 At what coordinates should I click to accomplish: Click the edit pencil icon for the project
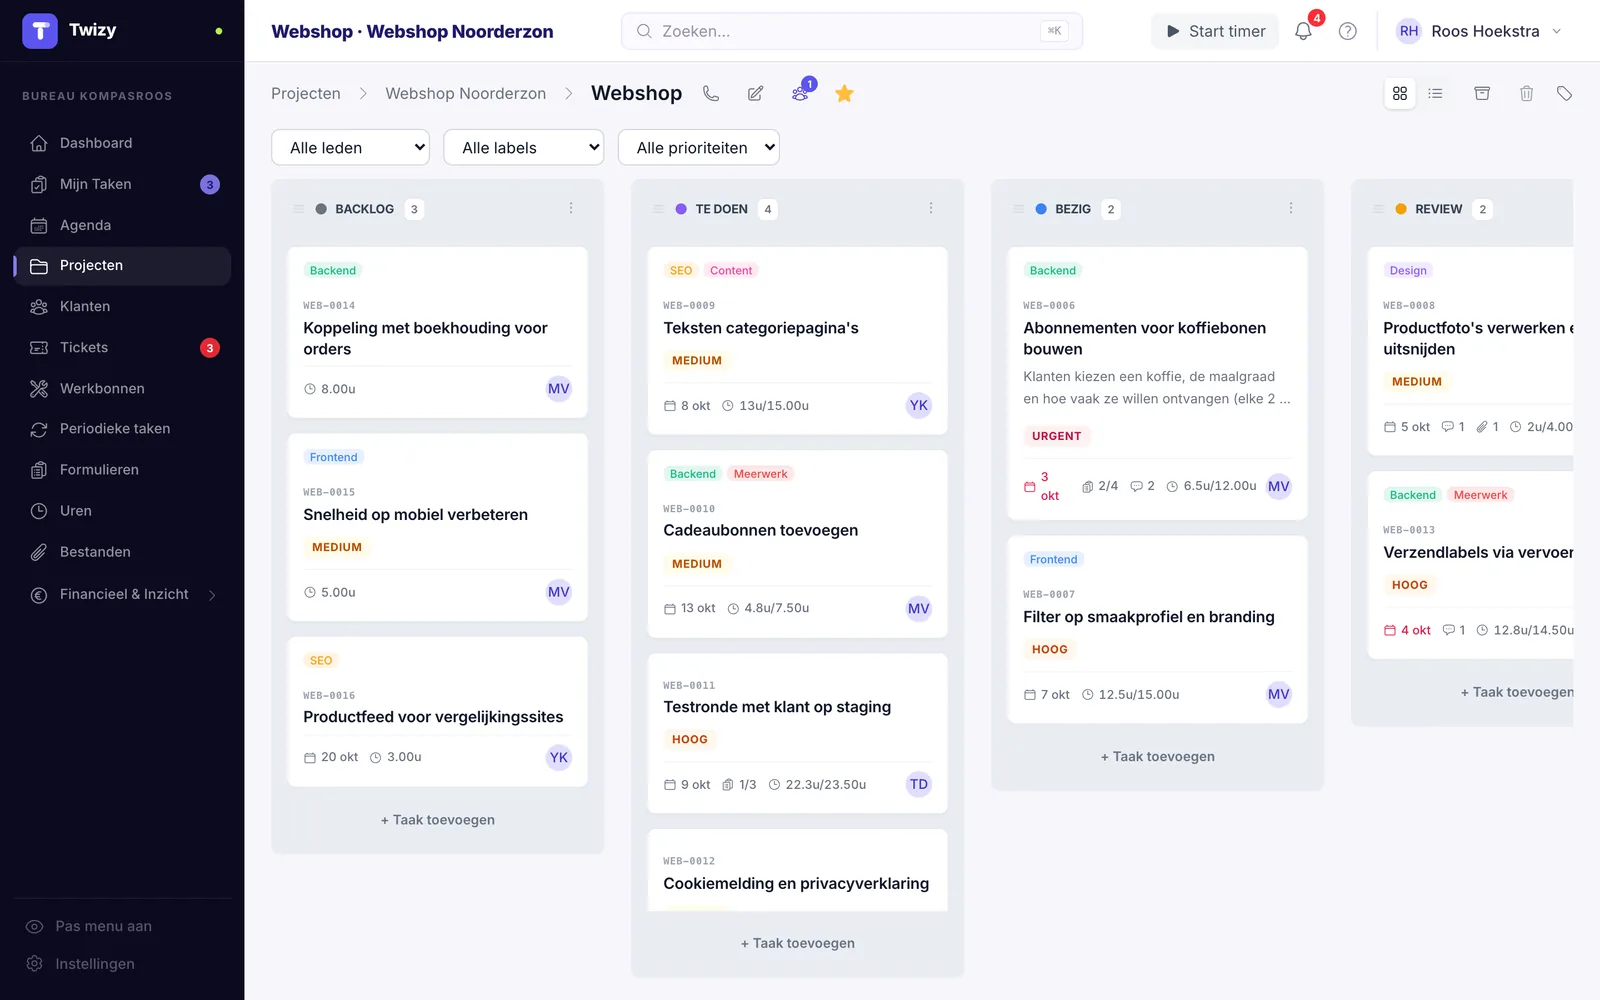tap(756, 93)
